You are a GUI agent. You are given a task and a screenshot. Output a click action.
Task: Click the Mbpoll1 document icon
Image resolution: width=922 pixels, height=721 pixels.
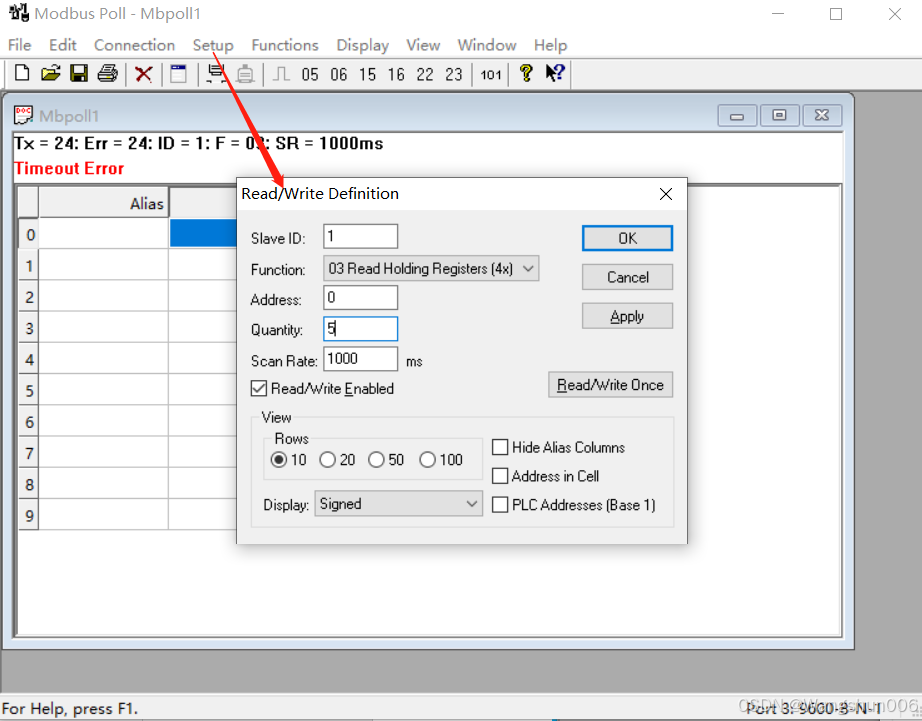click(23, 115)
